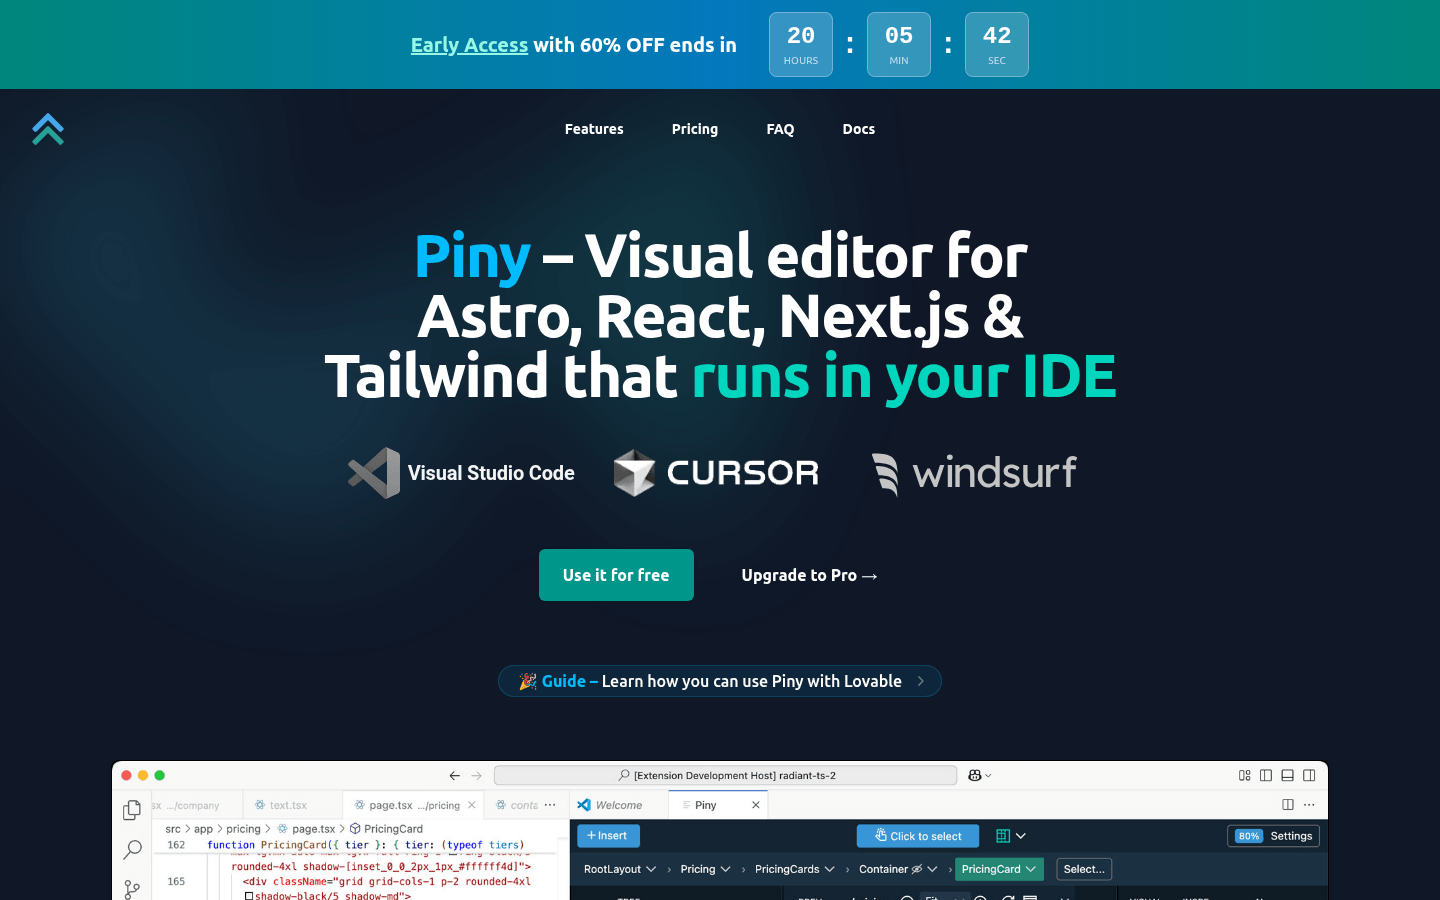Viewport: 1440px width, 900px height.
Task: Open the Features nav item
Action: (594, 129)
